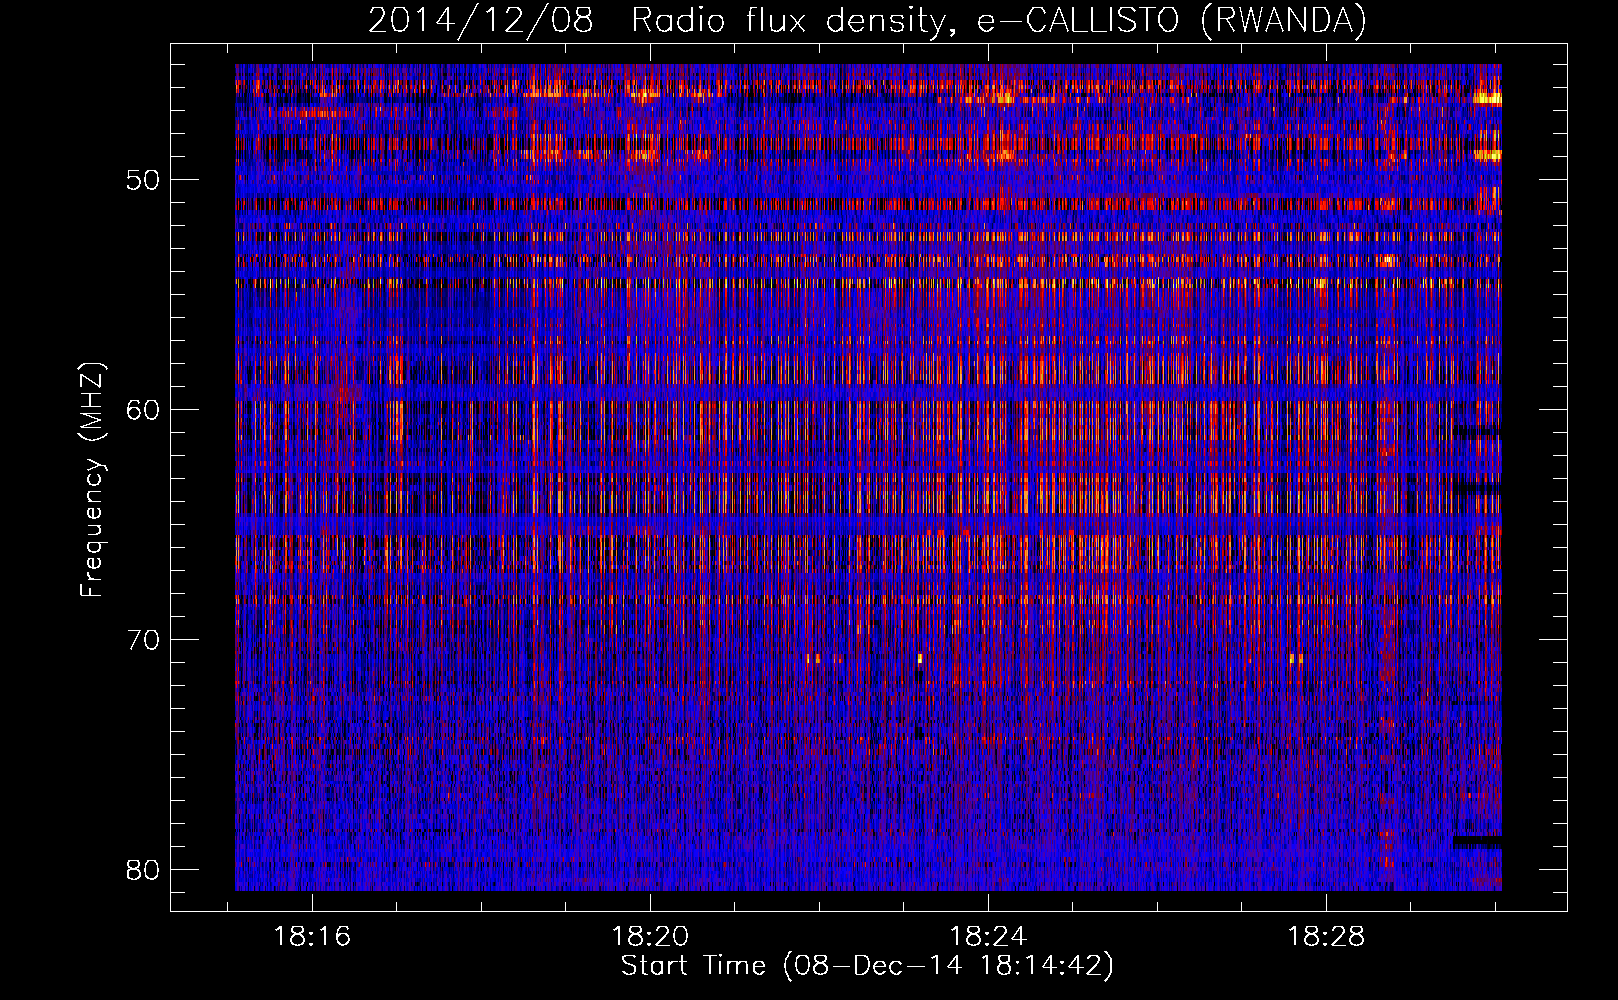Click the frequency tick label "50"
This screenshot has width=1618, height=1000.
click(144, 181)
